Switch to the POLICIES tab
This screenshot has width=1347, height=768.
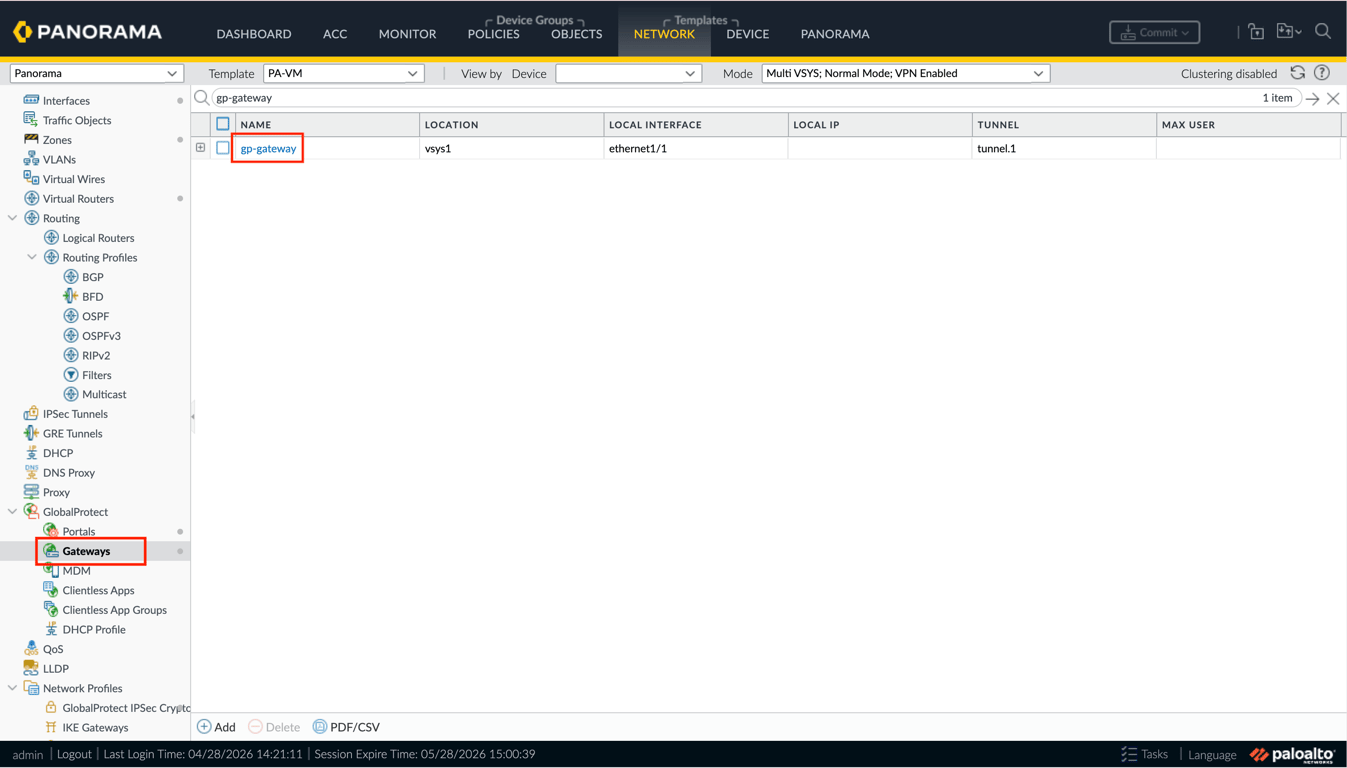point(494,34)
